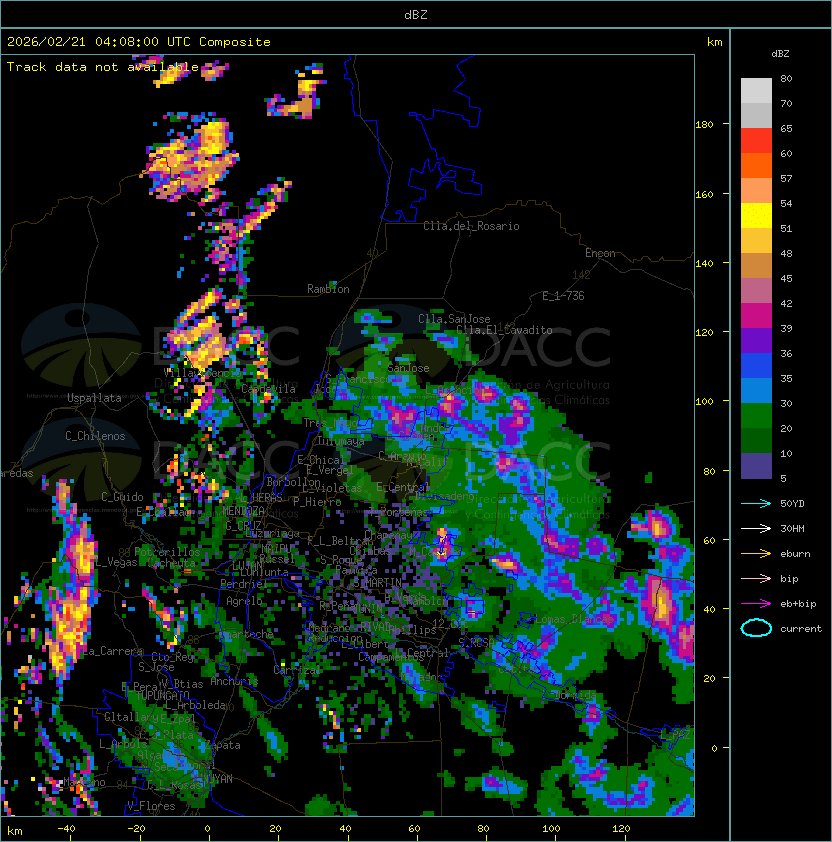Select the bright yellow legend color swatch
Image resolution: width=832 pixels, height=842 pixels.
point(757,215)
